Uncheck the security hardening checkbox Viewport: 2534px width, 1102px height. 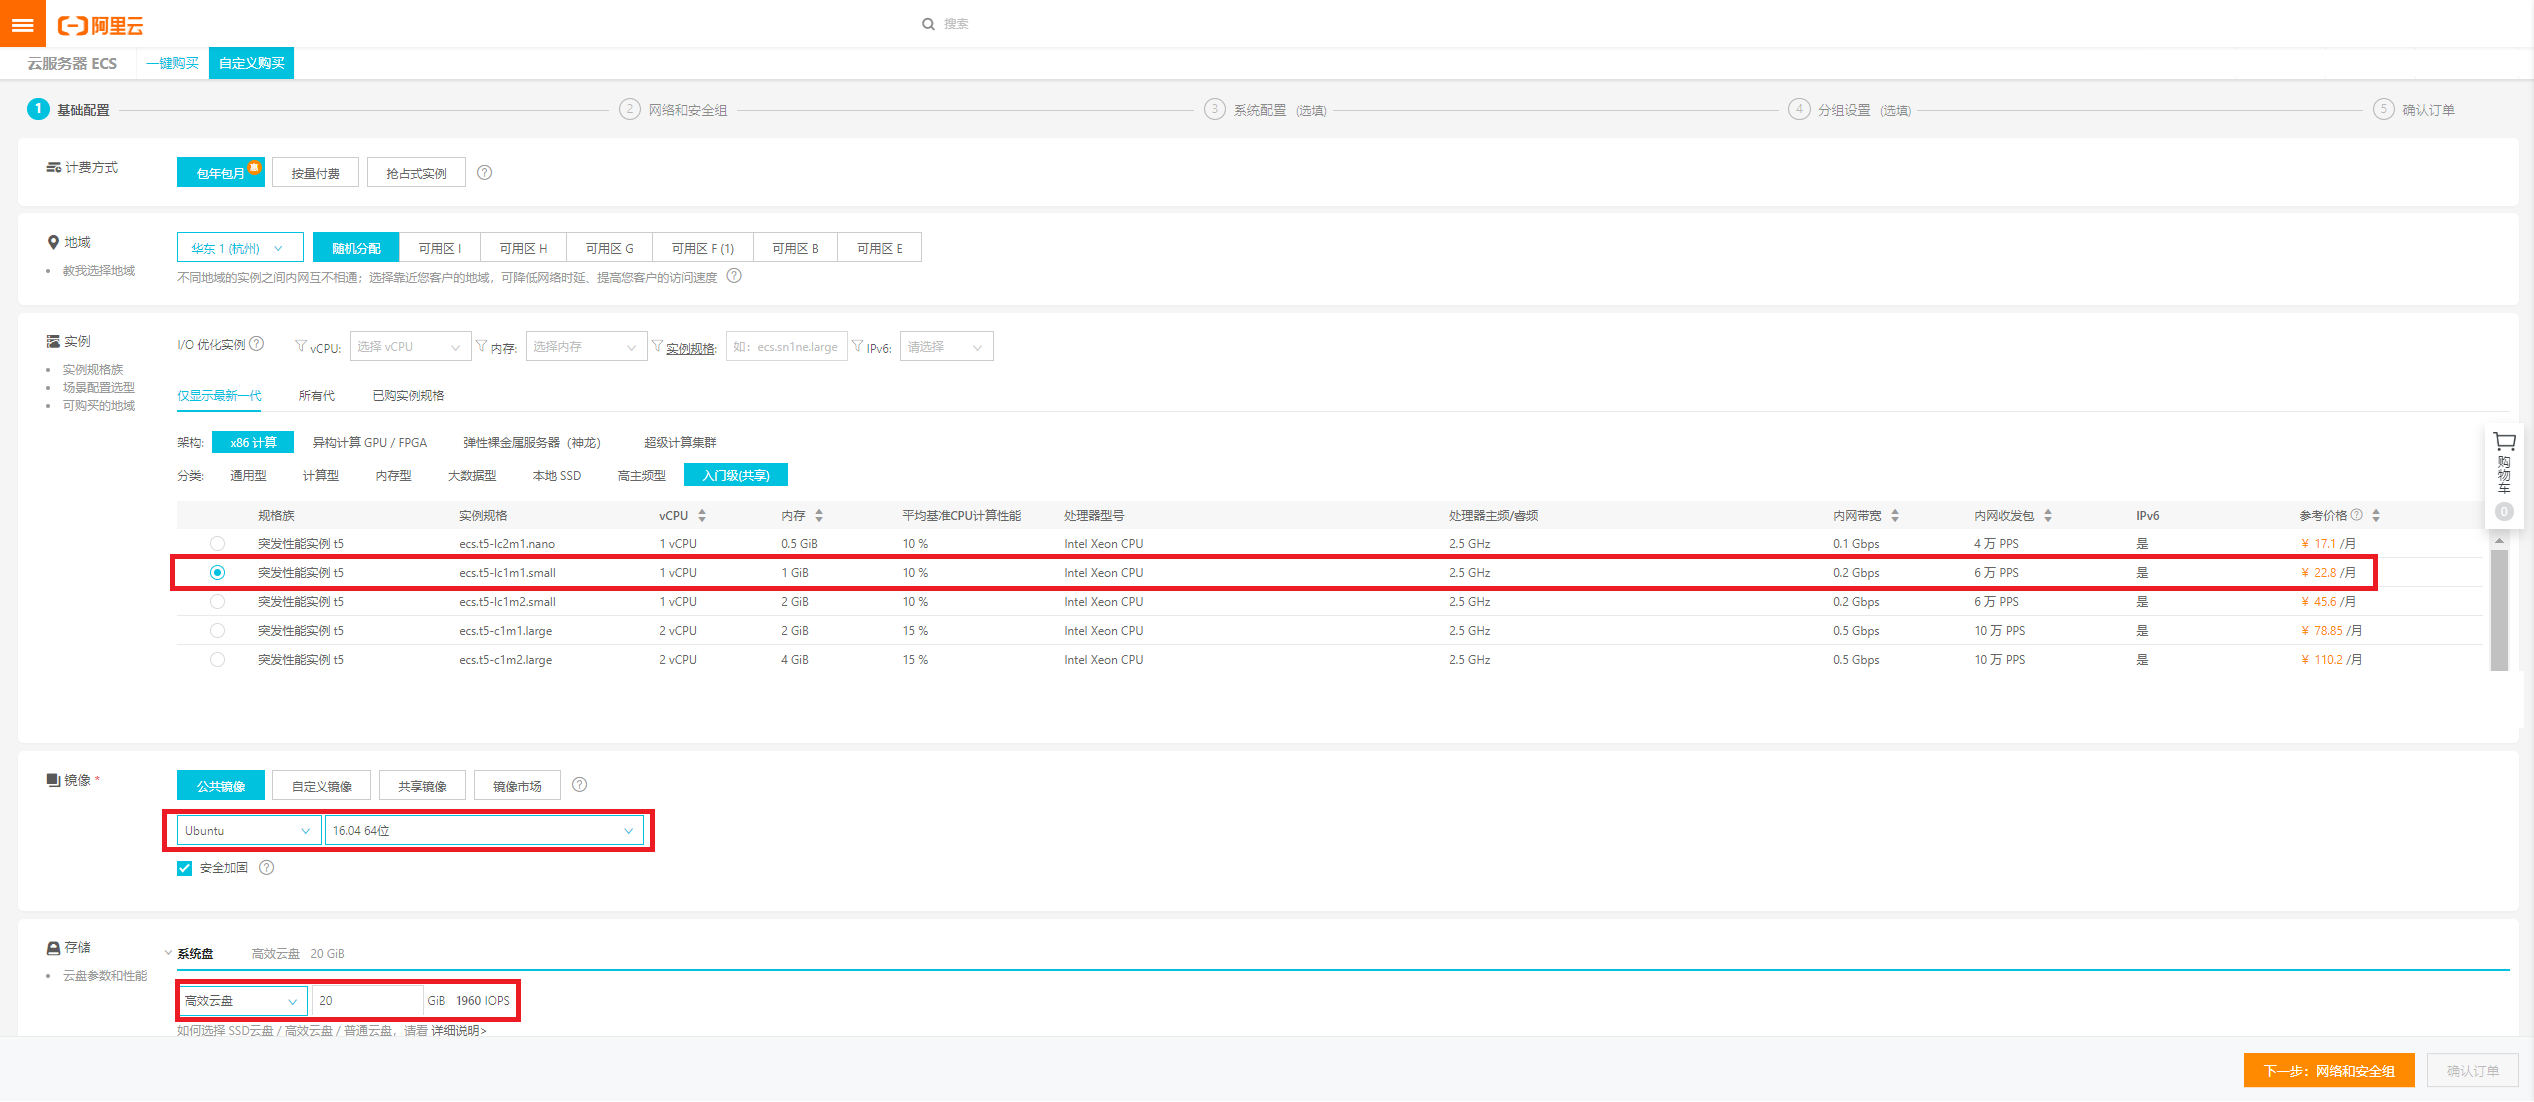(185, 868)
